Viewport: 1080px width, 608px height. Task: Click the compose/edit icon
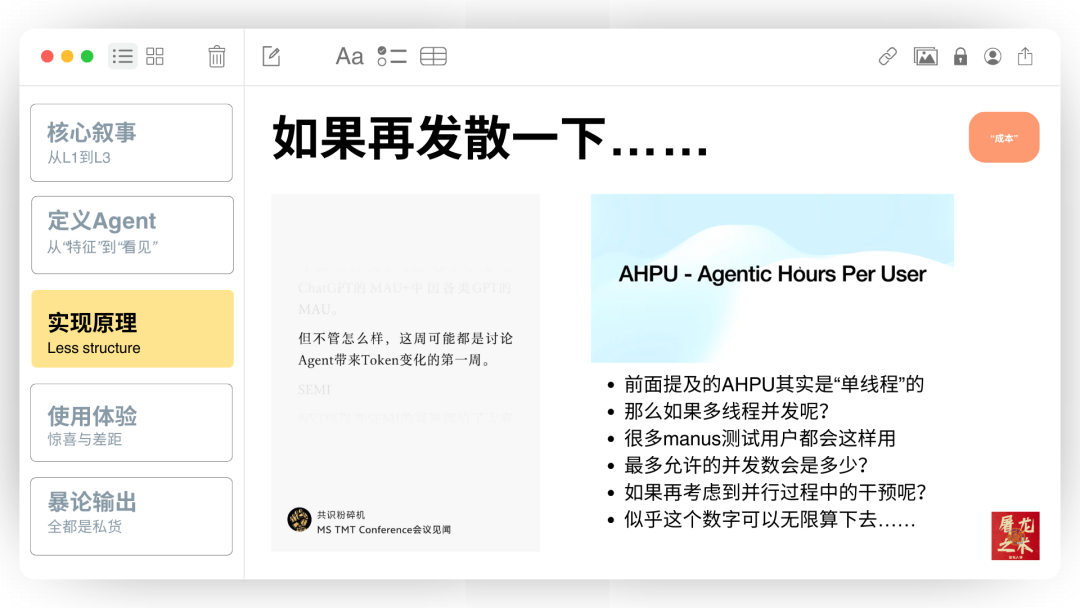tap(270, 56)
